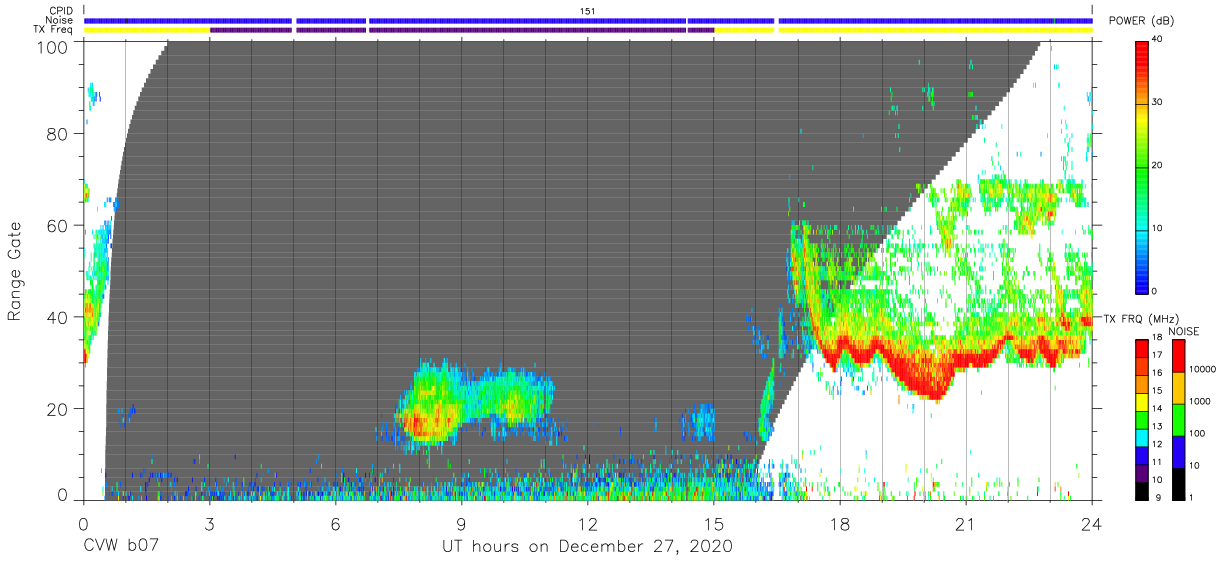Click the 20 tick on power colorbar
Screen dimensions: 1228x567
(x=1158, y=165)
